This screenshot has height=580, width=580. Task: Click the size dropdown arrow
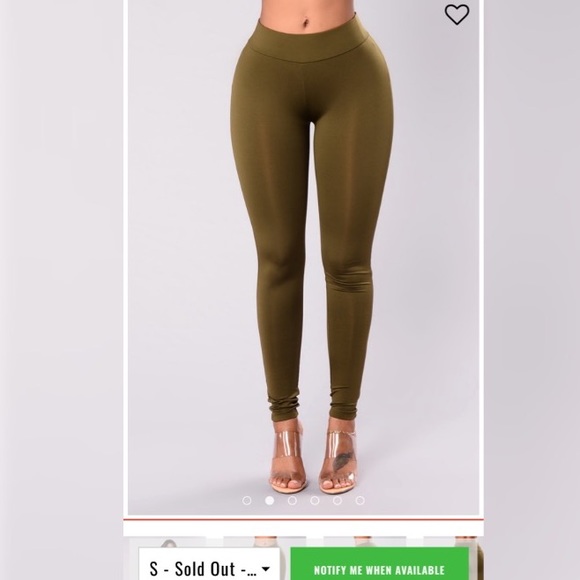pyautogui.click(x=266, y=569)
